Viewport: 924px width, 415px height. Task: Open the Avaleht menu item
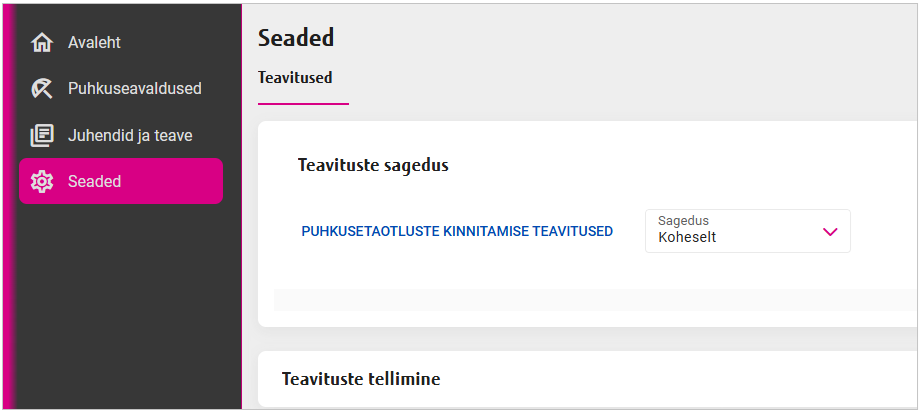(94, 43)
